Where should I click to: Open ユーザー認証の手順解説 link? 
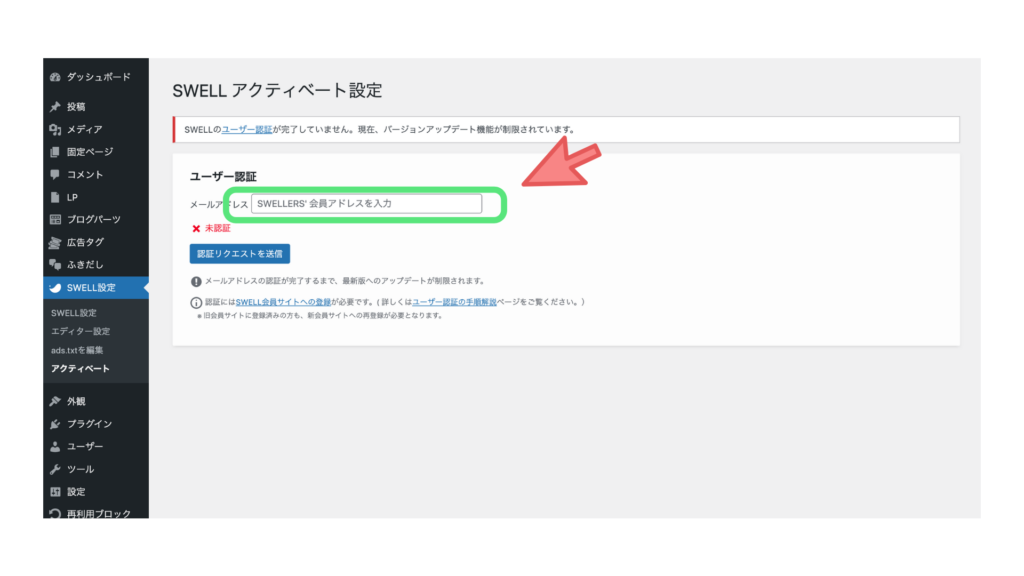[454, 302]
